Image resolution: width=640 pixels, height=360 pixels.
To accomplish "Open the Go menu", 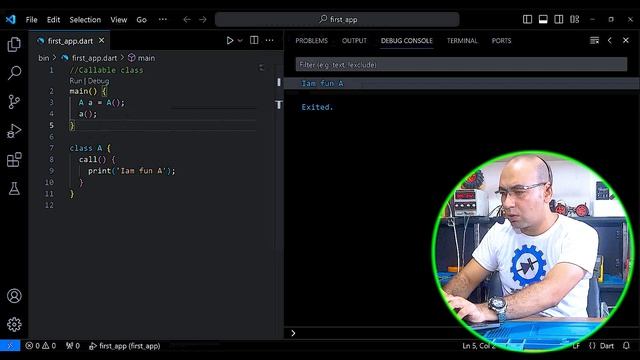I will pos(141,20).
